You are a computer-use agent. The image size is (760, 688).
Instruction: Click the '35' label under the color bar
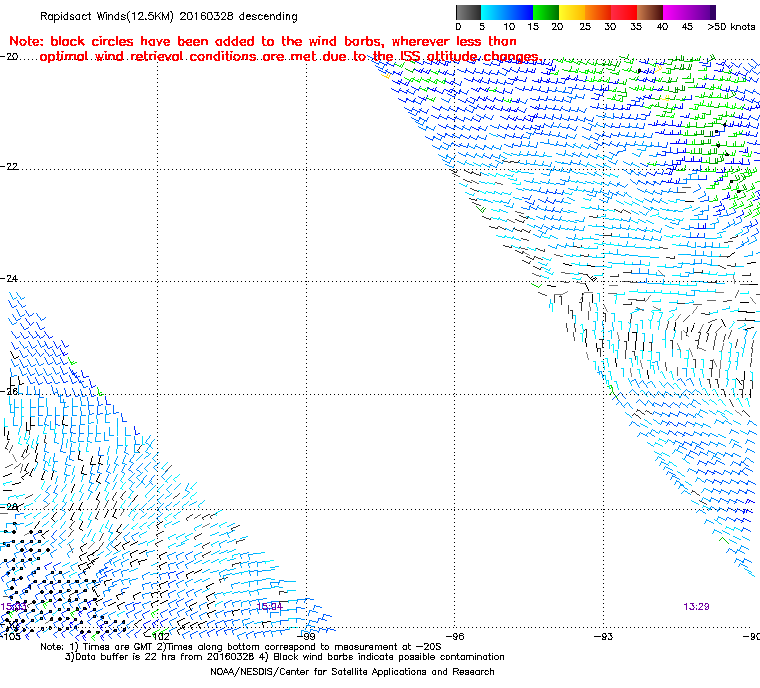pyautogui.click(x=636, y=27)
